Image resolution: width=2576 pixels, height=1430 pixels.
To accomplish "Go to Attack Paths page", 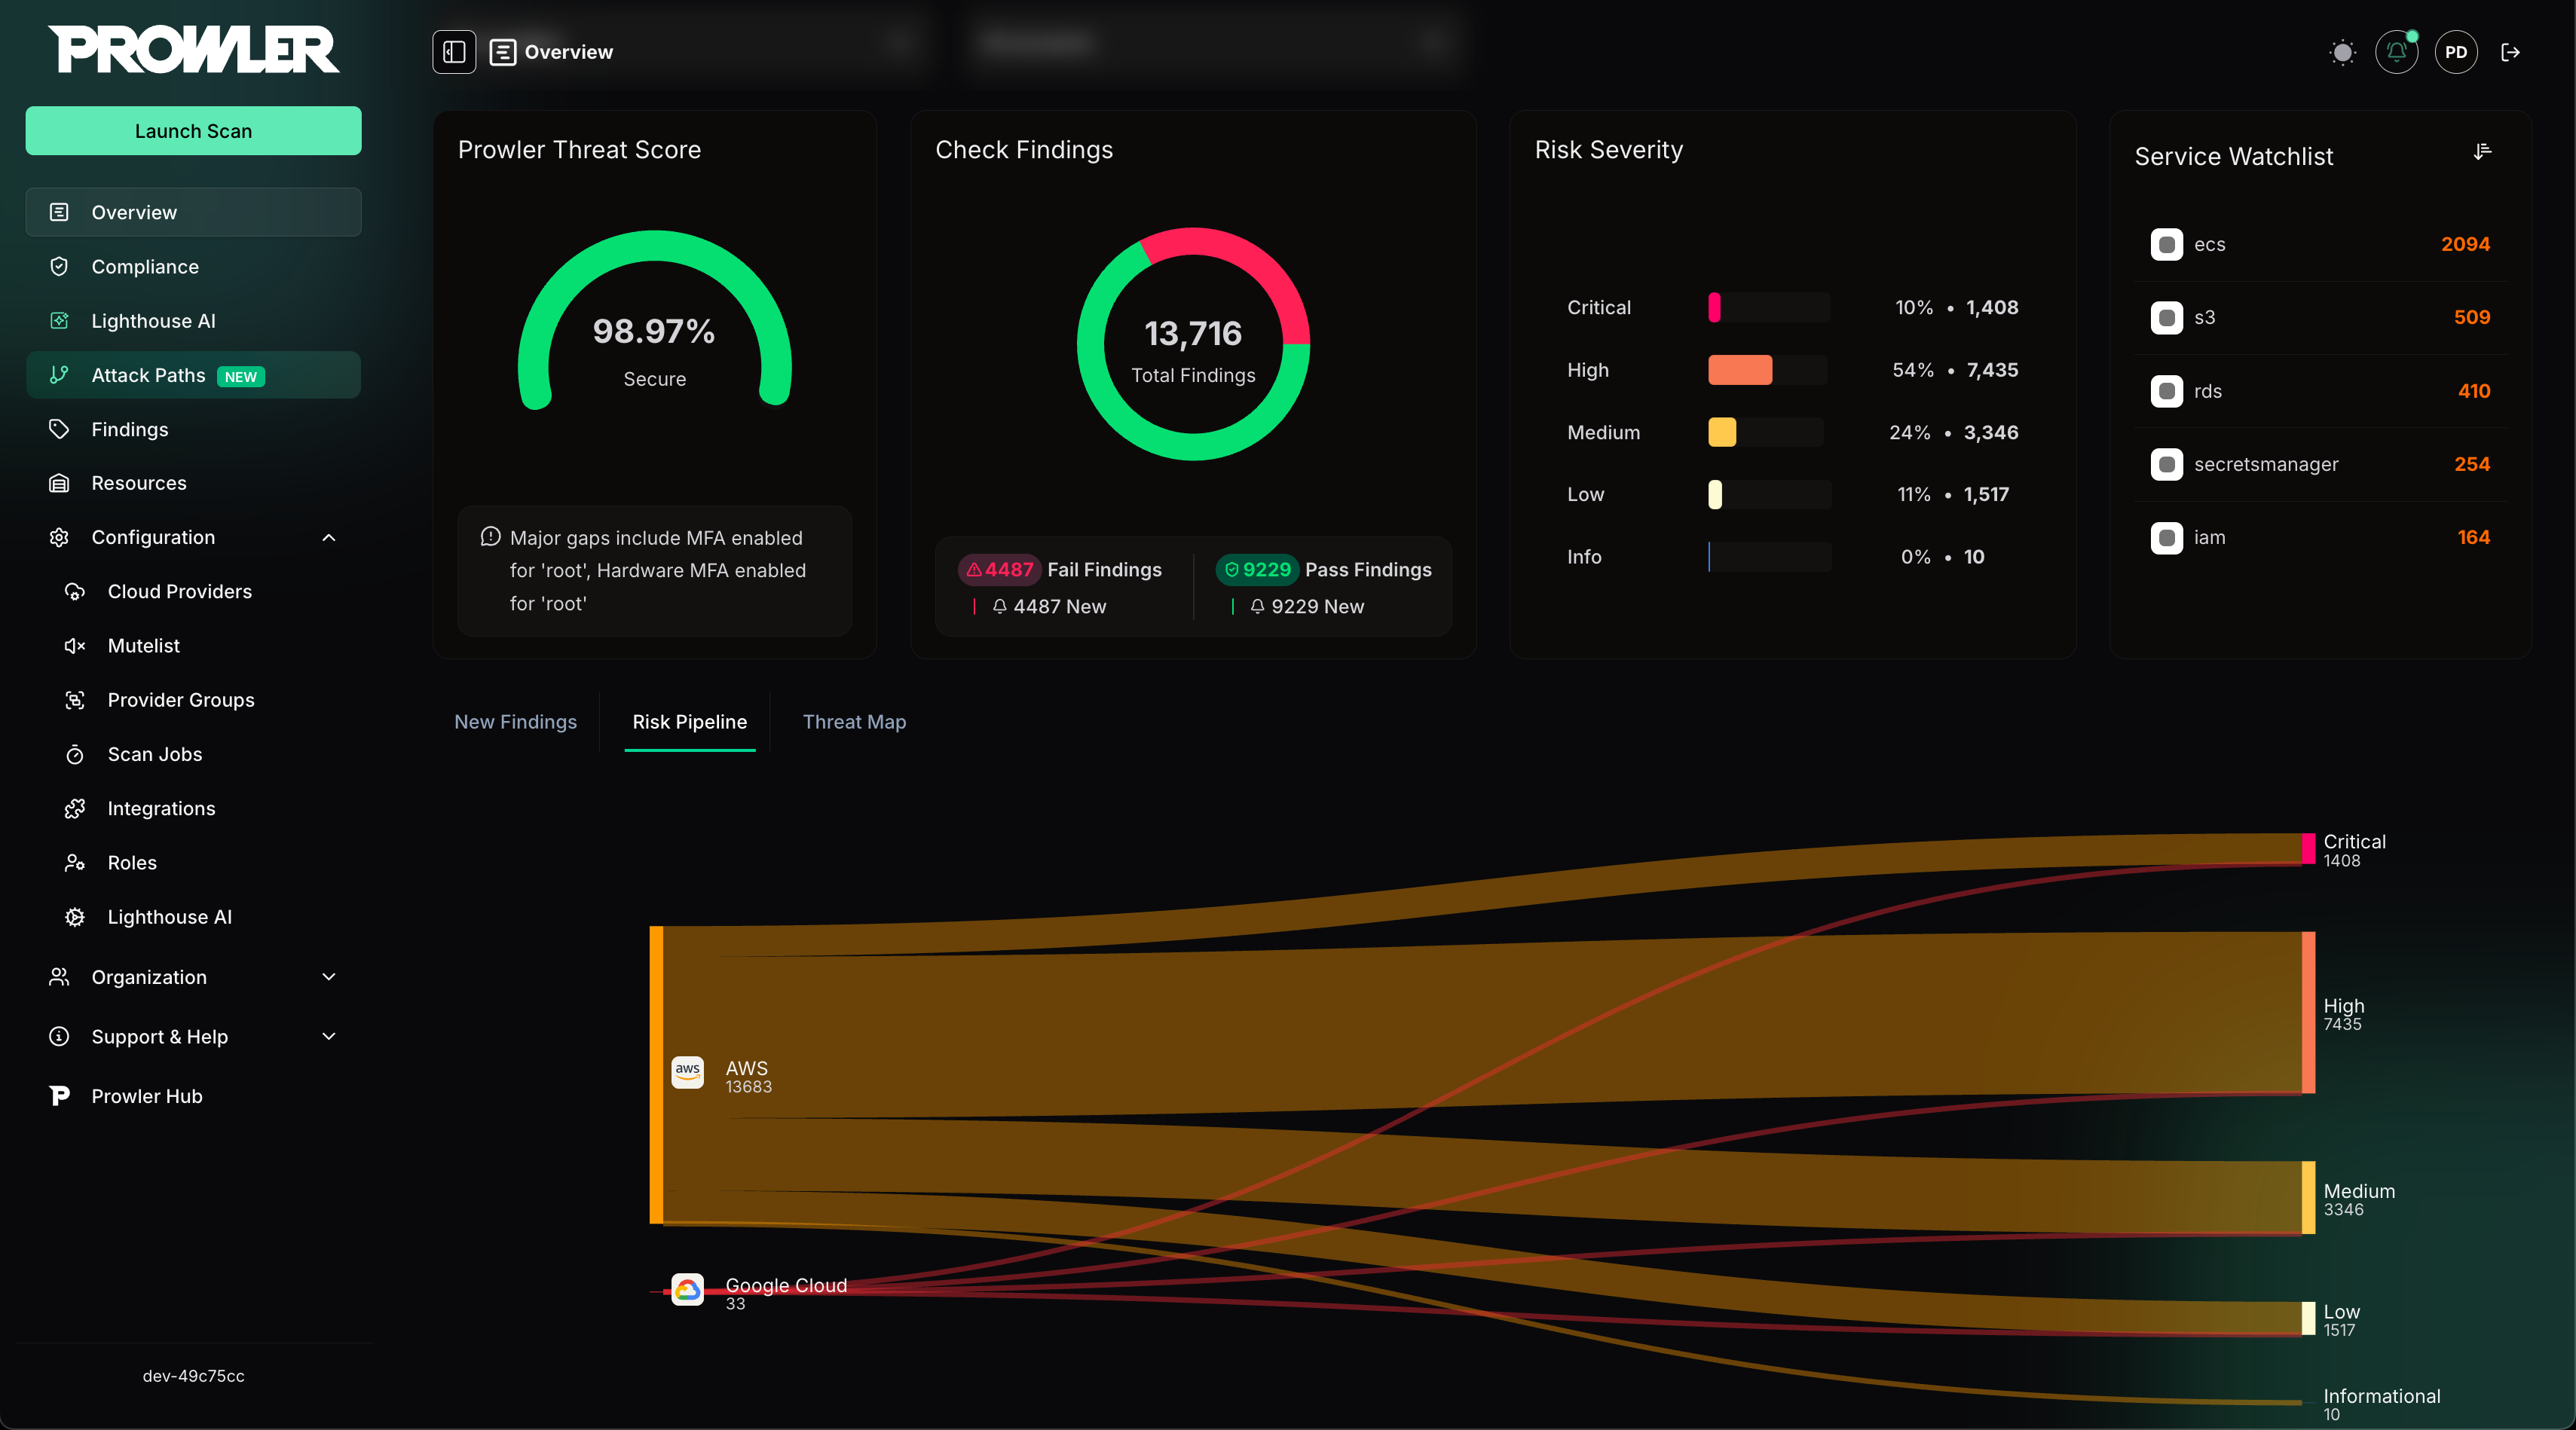I will 148,375.
